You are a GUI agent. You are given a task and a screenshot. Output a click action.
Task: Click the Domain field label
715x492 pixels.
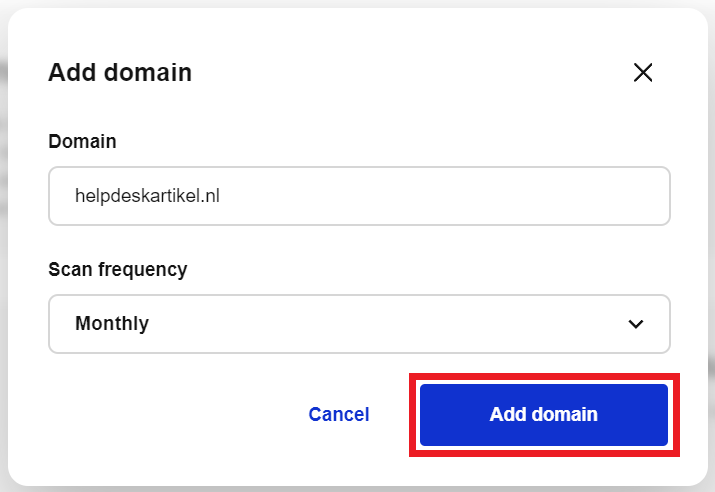tap(82, 142)
